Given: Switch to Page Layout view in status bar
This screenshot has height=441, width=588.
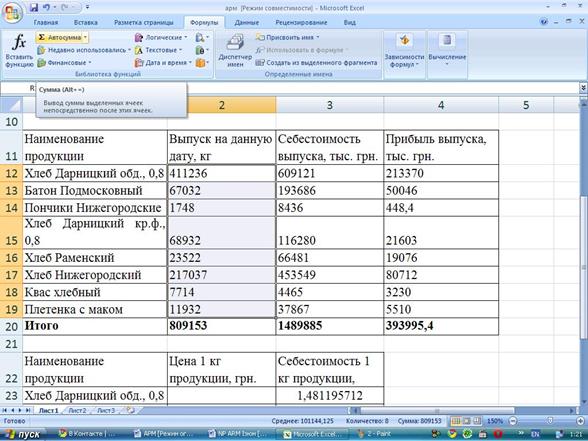Looking at the screenshot, I should click(x=466, y=421).
